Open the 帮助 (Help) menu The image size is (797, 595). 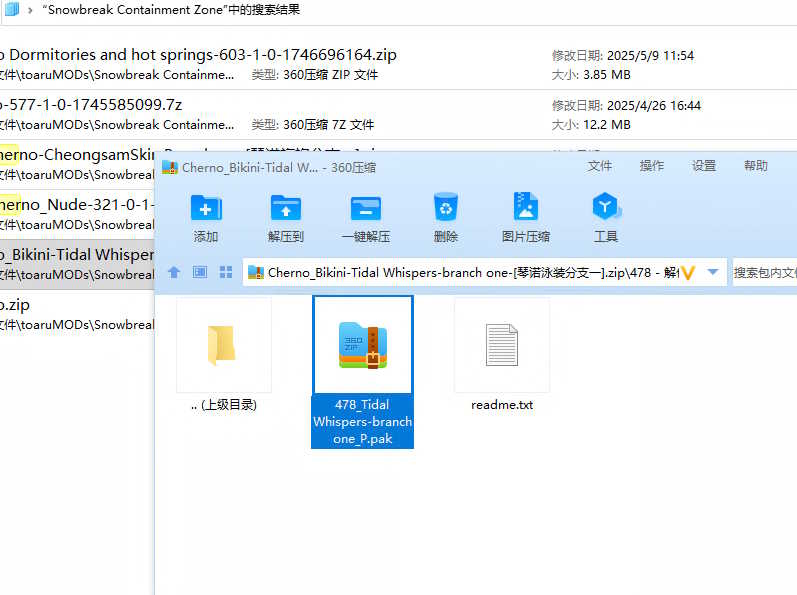756,166
